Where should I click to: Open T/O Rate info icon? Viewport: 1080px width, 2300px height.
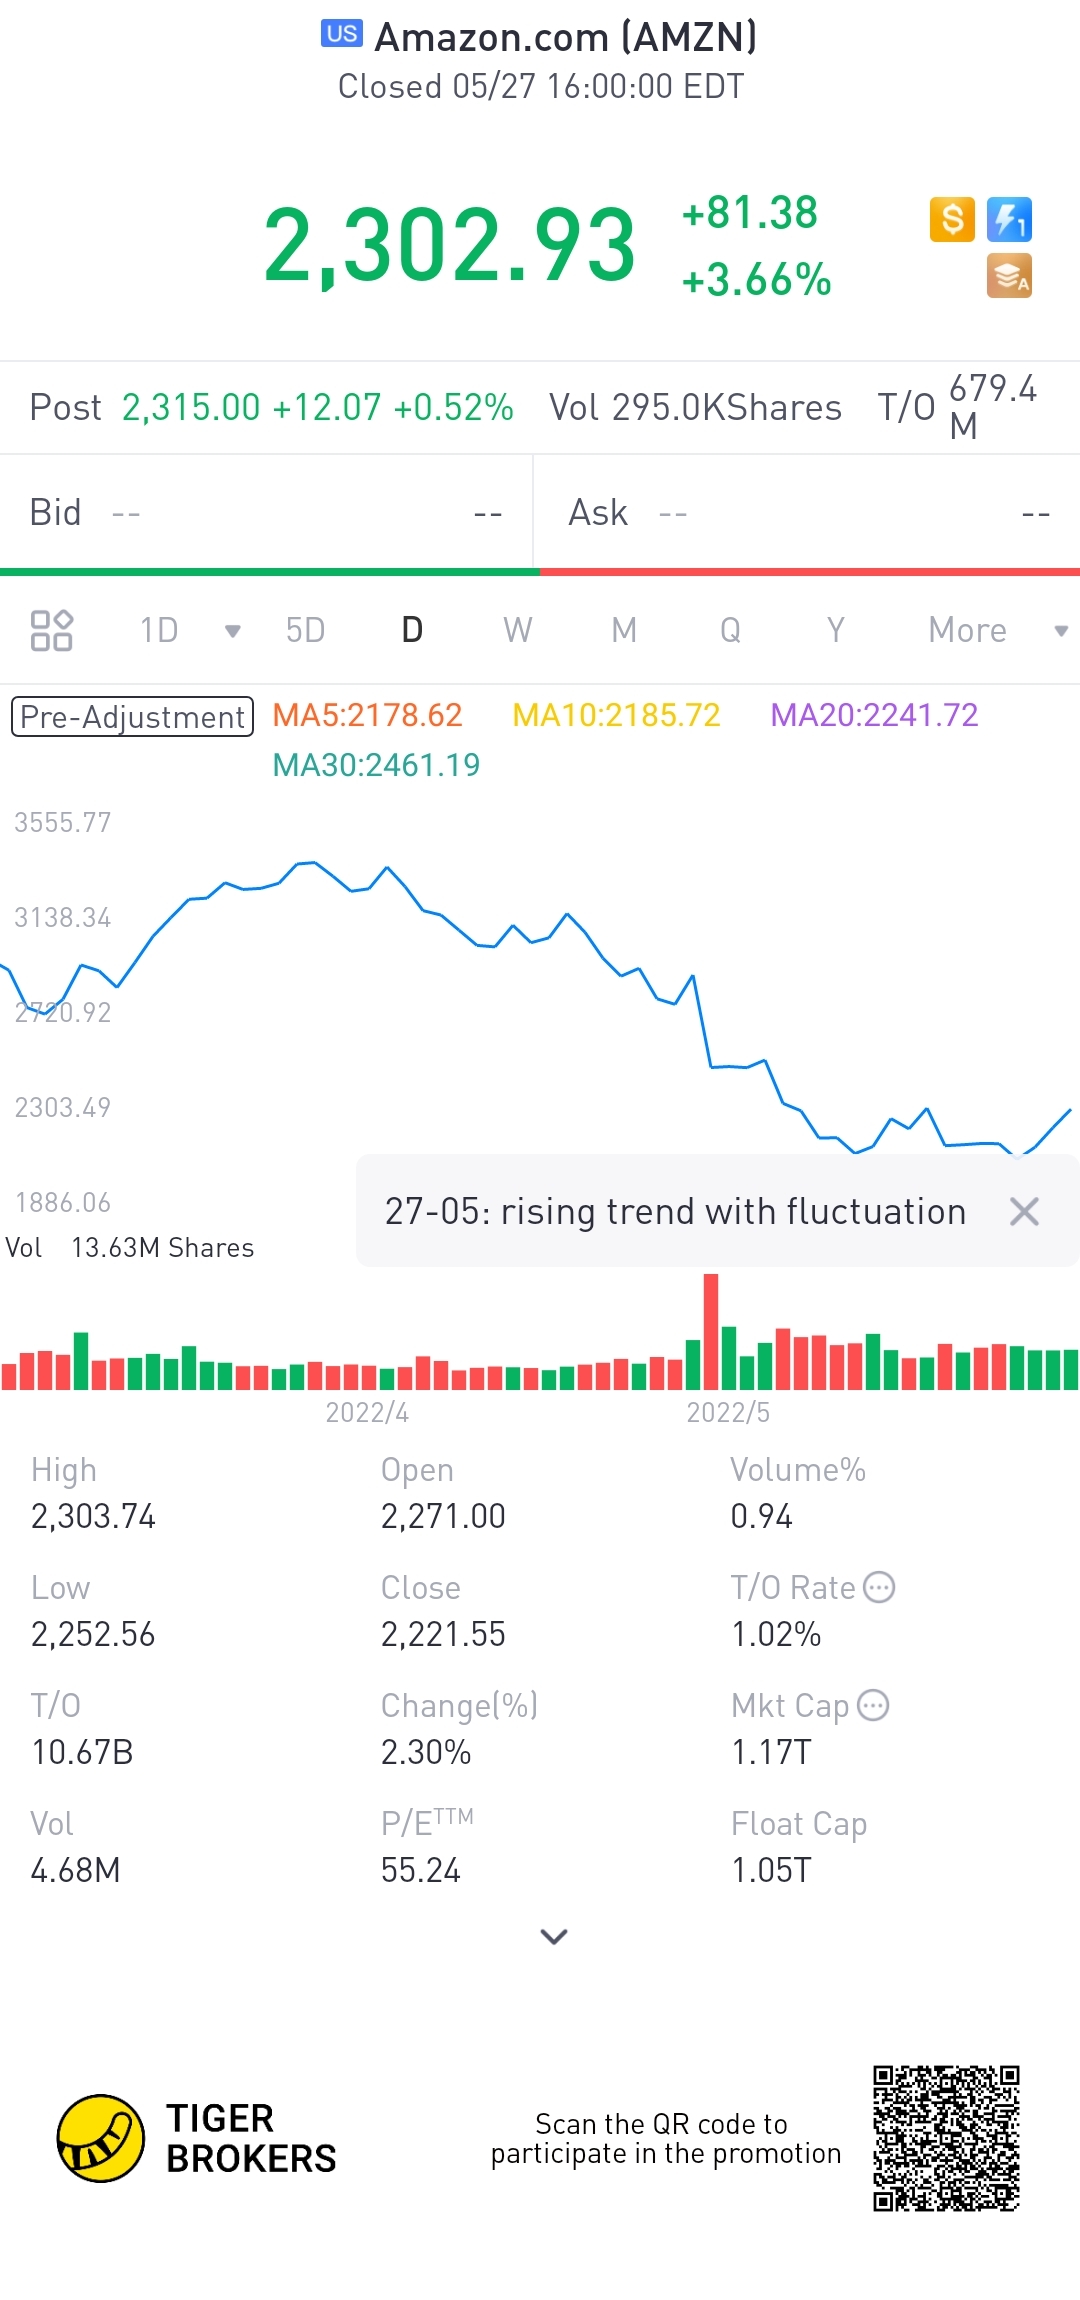click(879, 1587)
